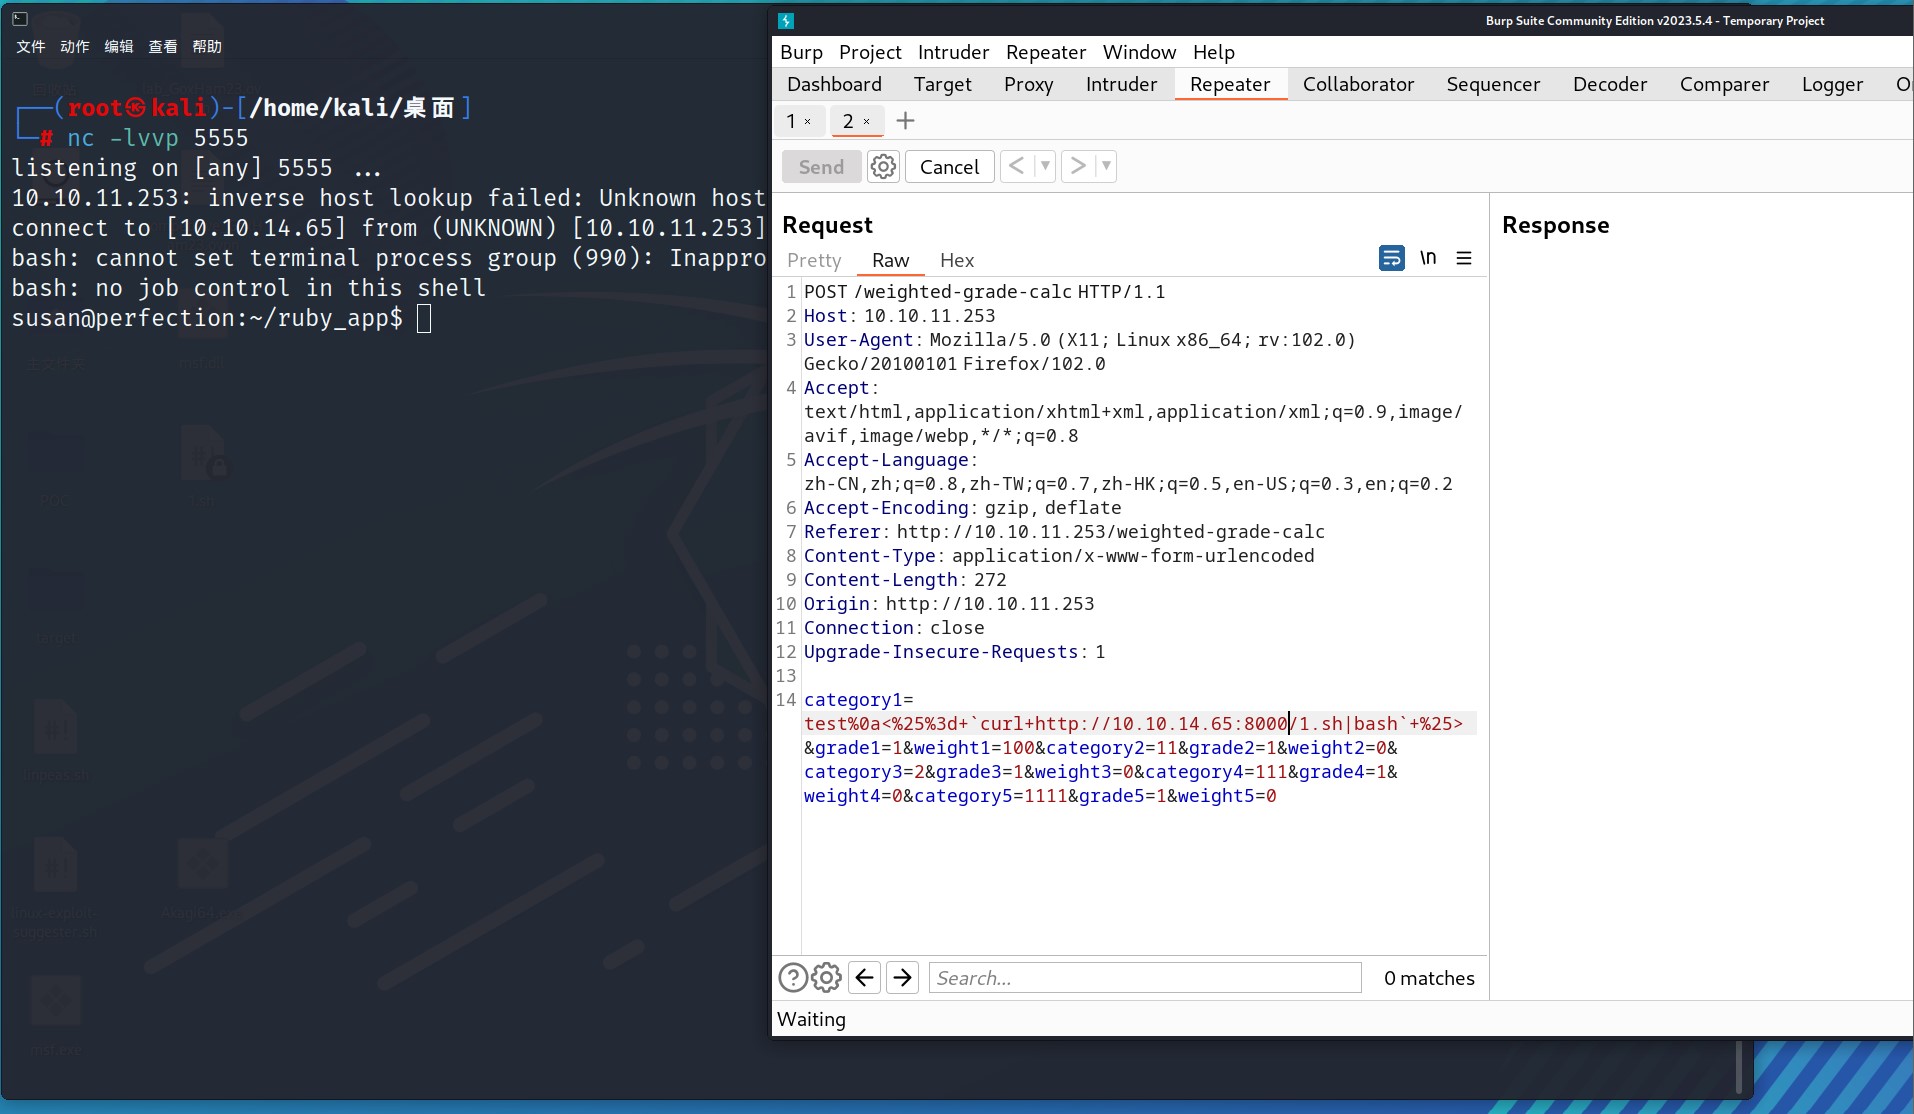
Task: Click the terminal shell prompt susan@perfection
Action: point(207,318)
